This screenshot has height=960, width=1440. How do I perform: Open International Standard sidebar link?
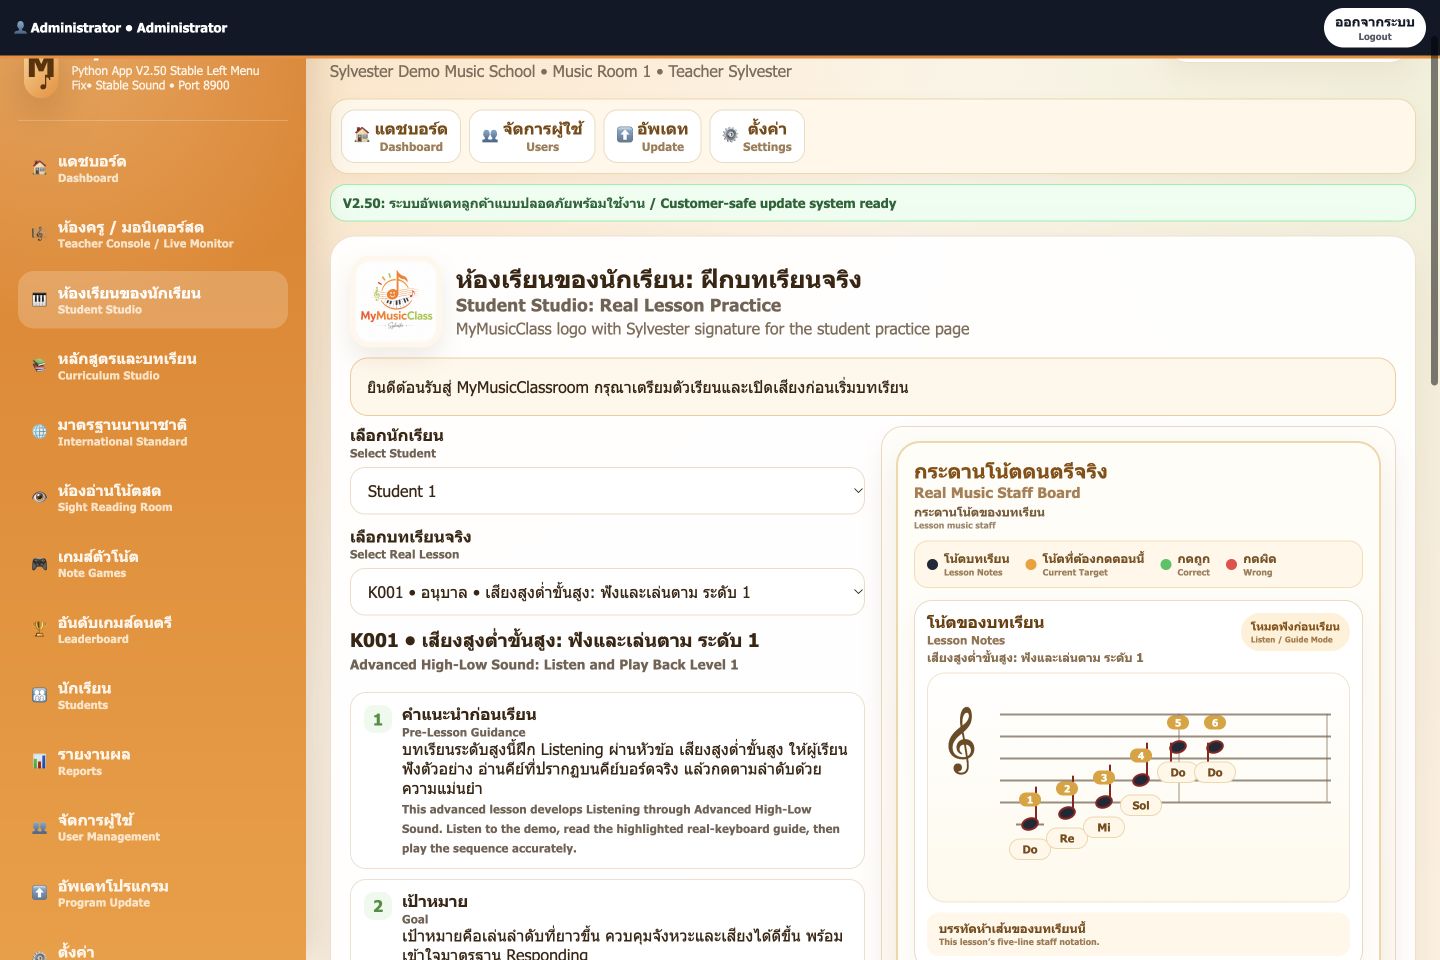(153, 432)
